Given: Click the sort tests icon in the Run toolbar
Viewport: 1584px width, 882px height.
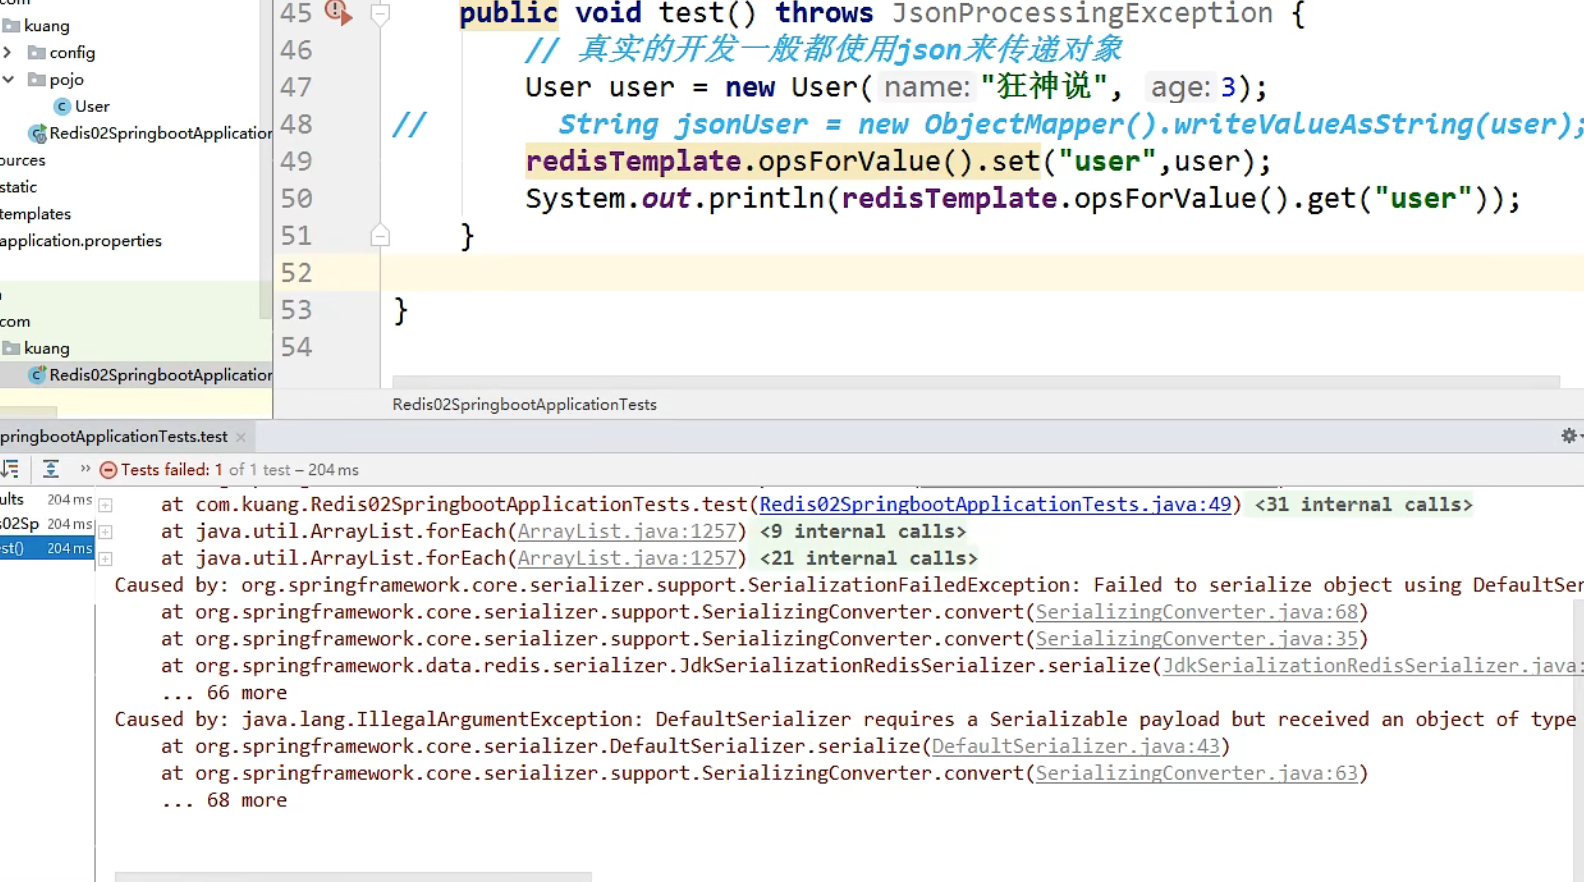Looking at the screenshot, I should coord(10,469).
